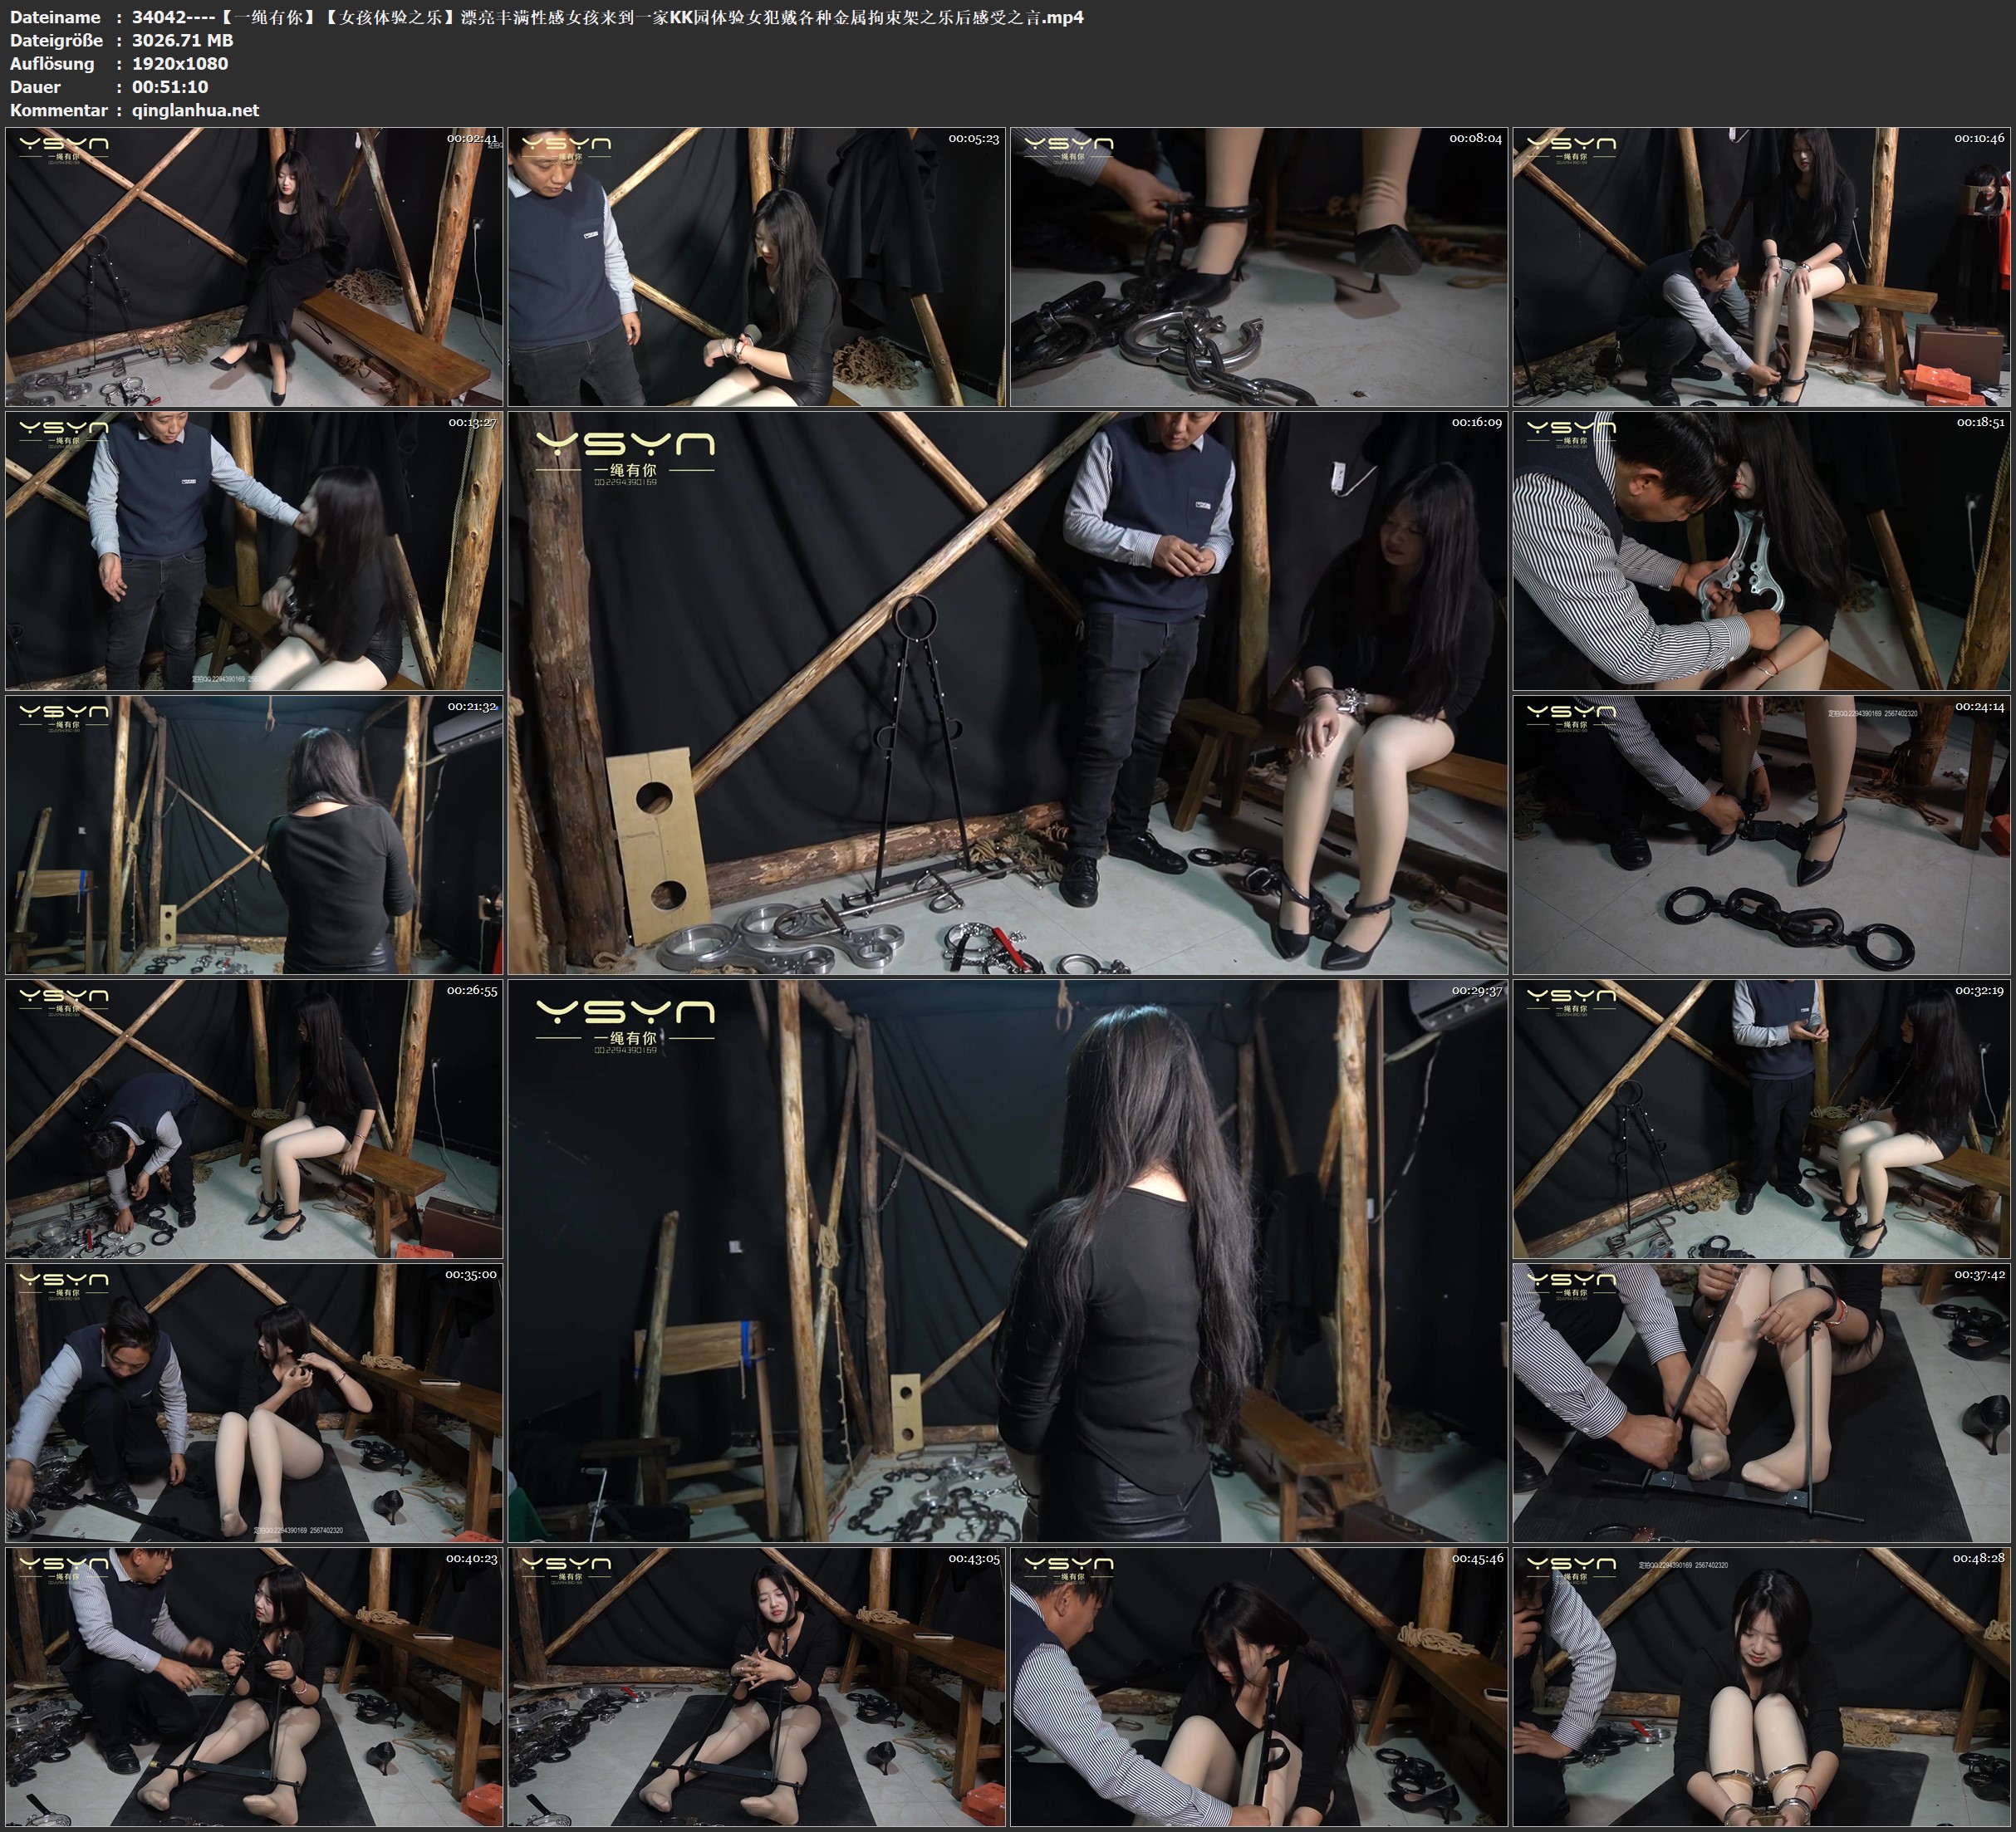Open the frame at 00:05:23
Screen dimensions: 2016x1832
[x=756, y=266]
